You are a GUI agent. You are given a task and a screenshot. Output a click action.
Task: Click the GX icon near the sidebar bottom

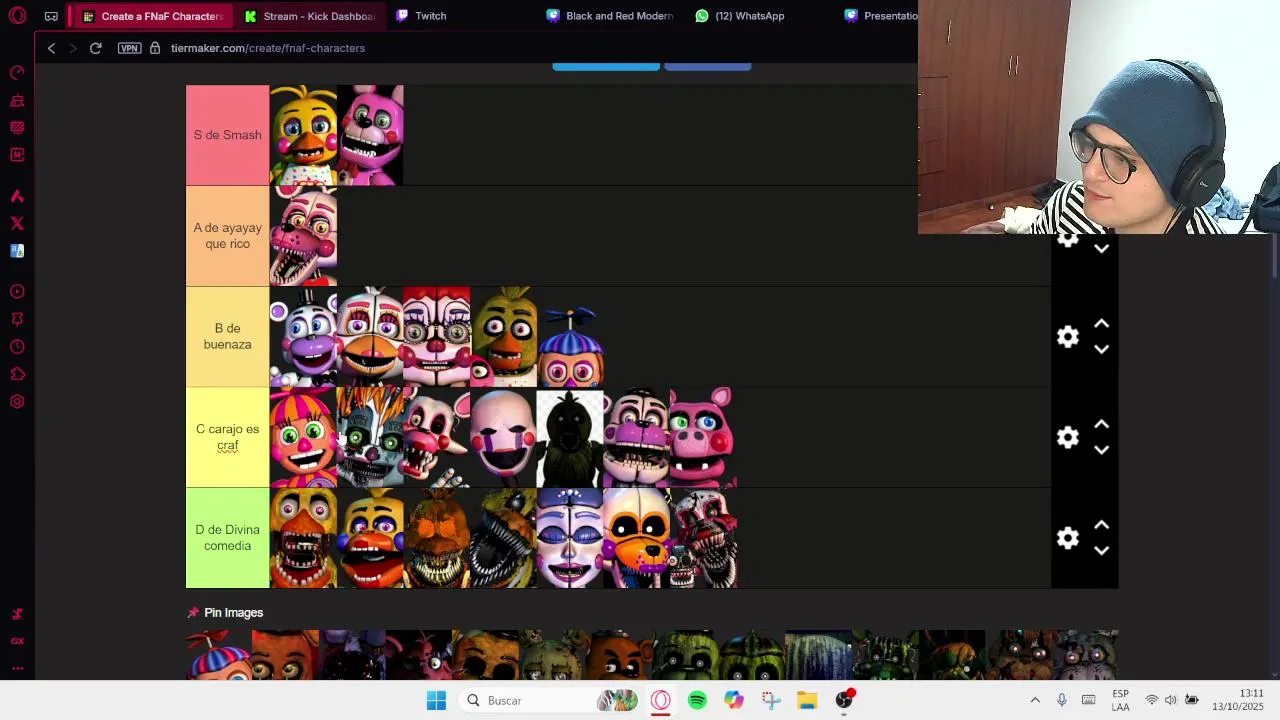coord(17,641)
